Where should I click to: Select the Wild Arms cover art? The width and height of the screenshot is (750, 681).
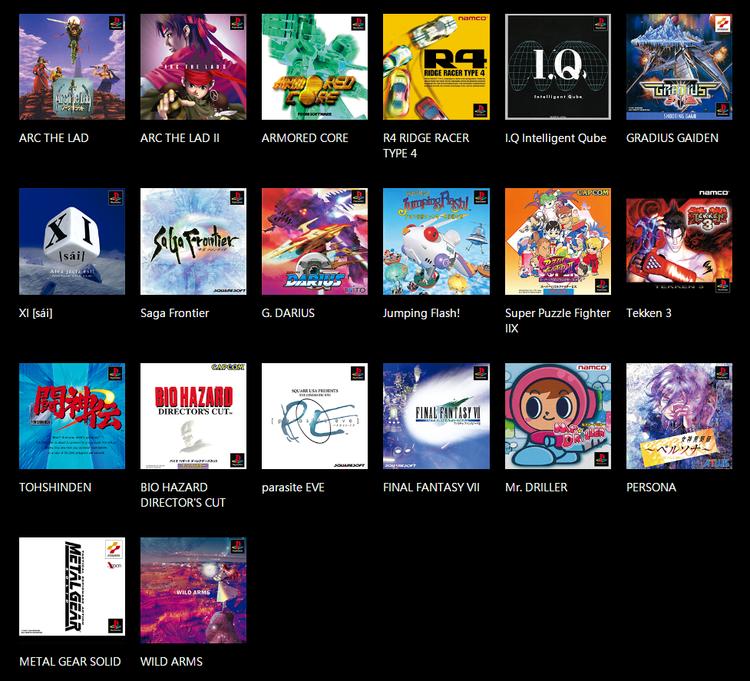[x=193, y=590]
